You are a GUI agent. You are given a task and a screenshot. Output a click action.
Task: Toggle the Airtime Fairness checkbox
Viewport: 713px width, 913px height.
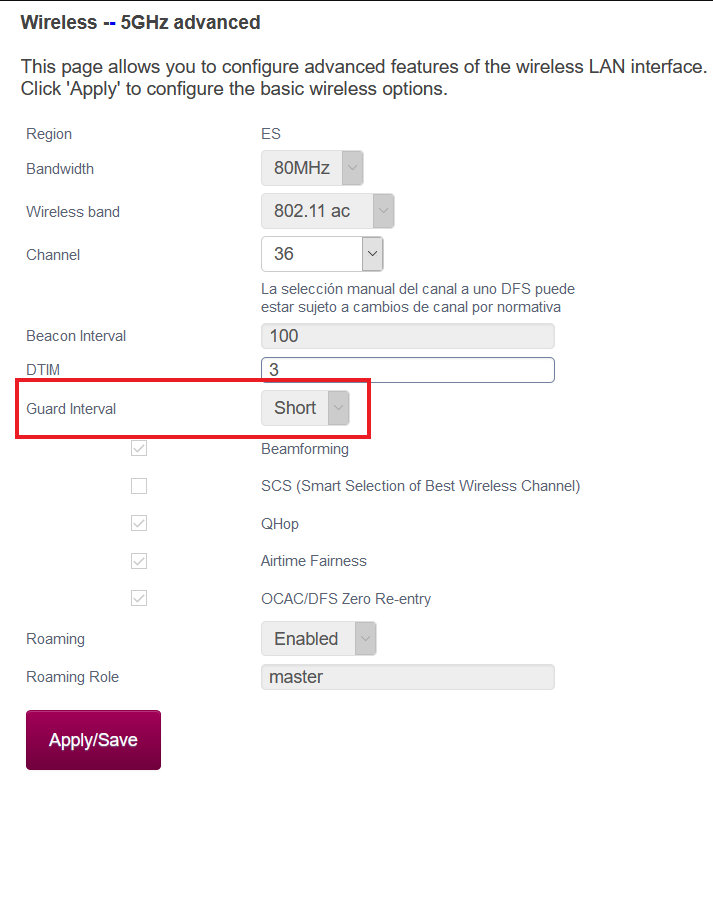pos(139,561)
